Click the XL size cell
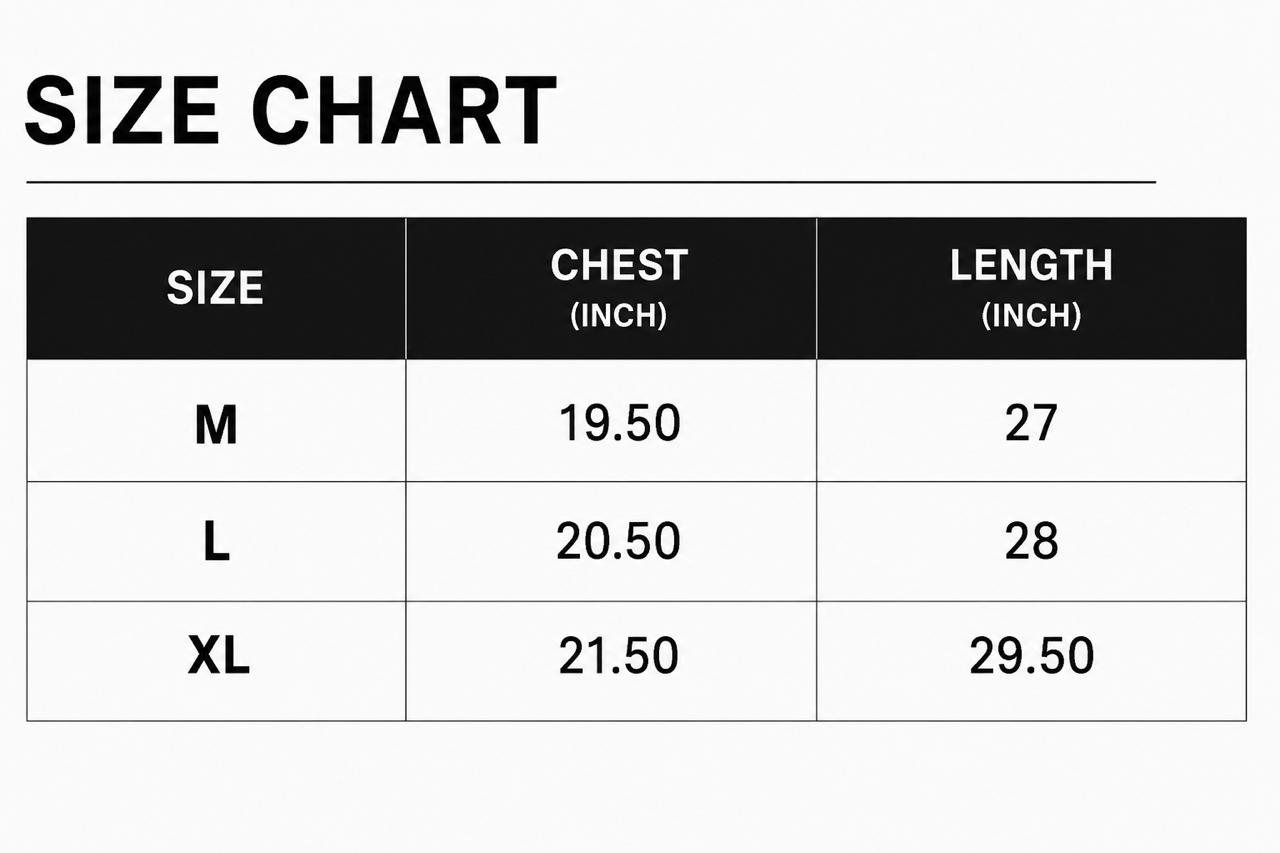This screenshot has height=853, width=1280. [215, 660]
